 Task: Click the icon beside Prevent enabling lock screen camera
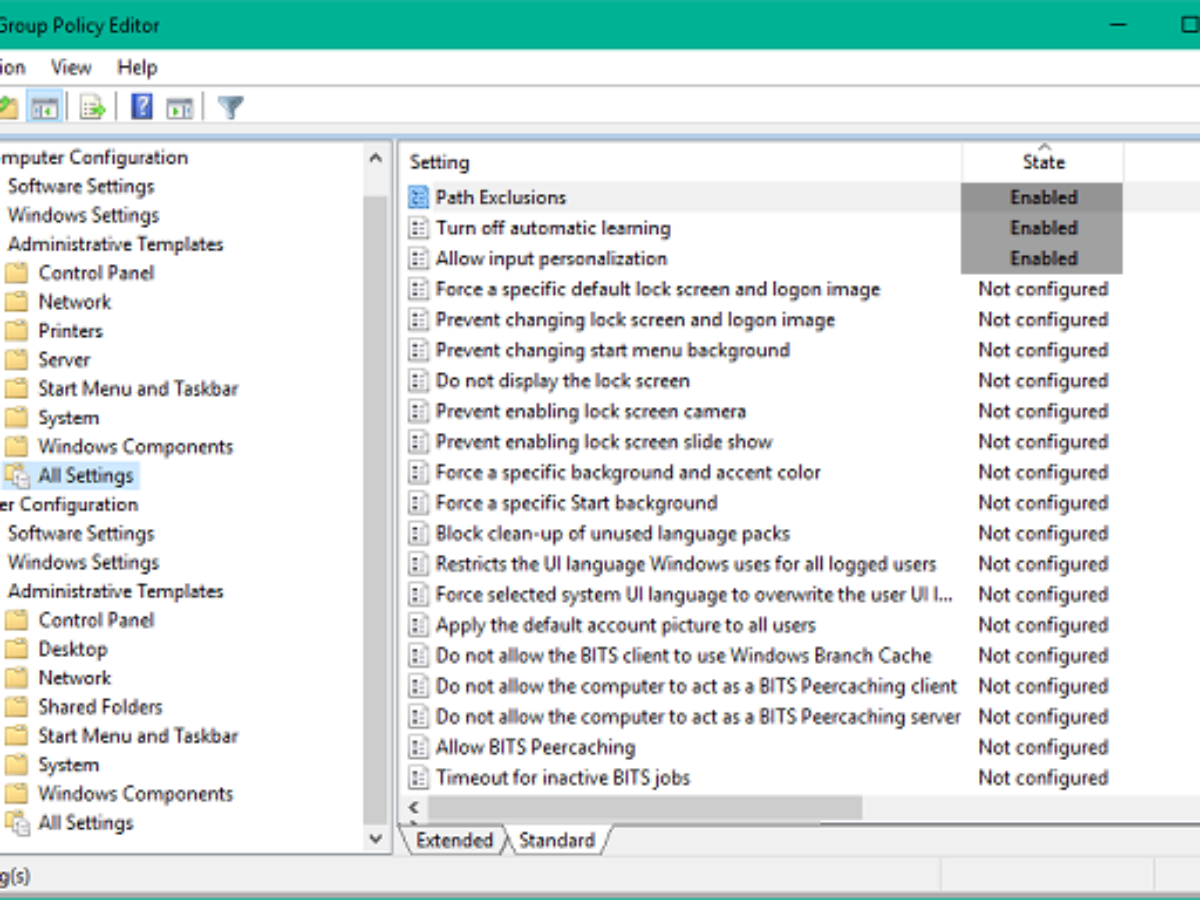(x=418, y=411)
